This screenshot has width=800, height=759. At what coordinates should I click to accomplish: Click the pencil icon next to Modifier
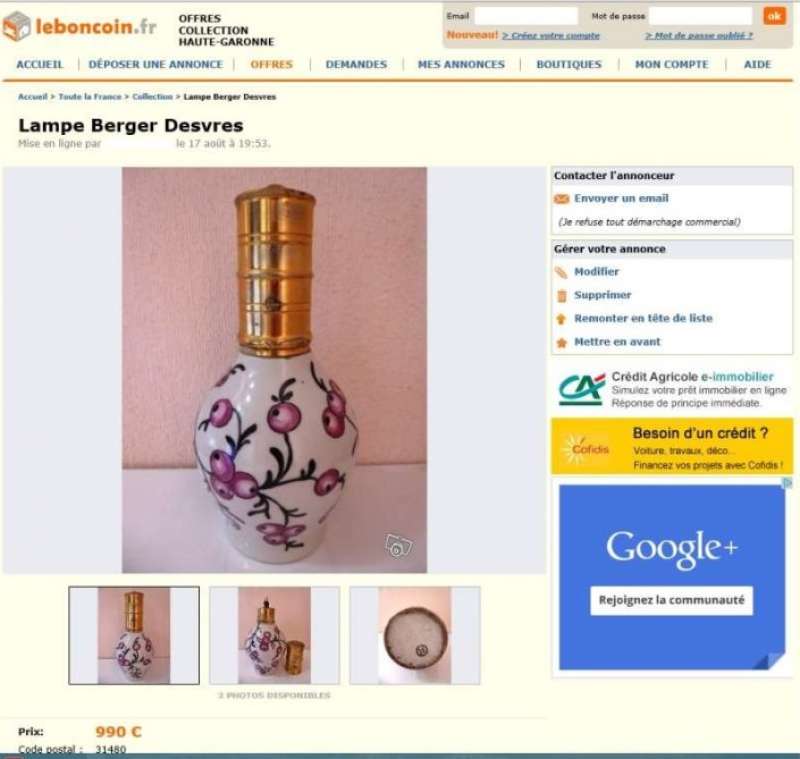(561, 273)
